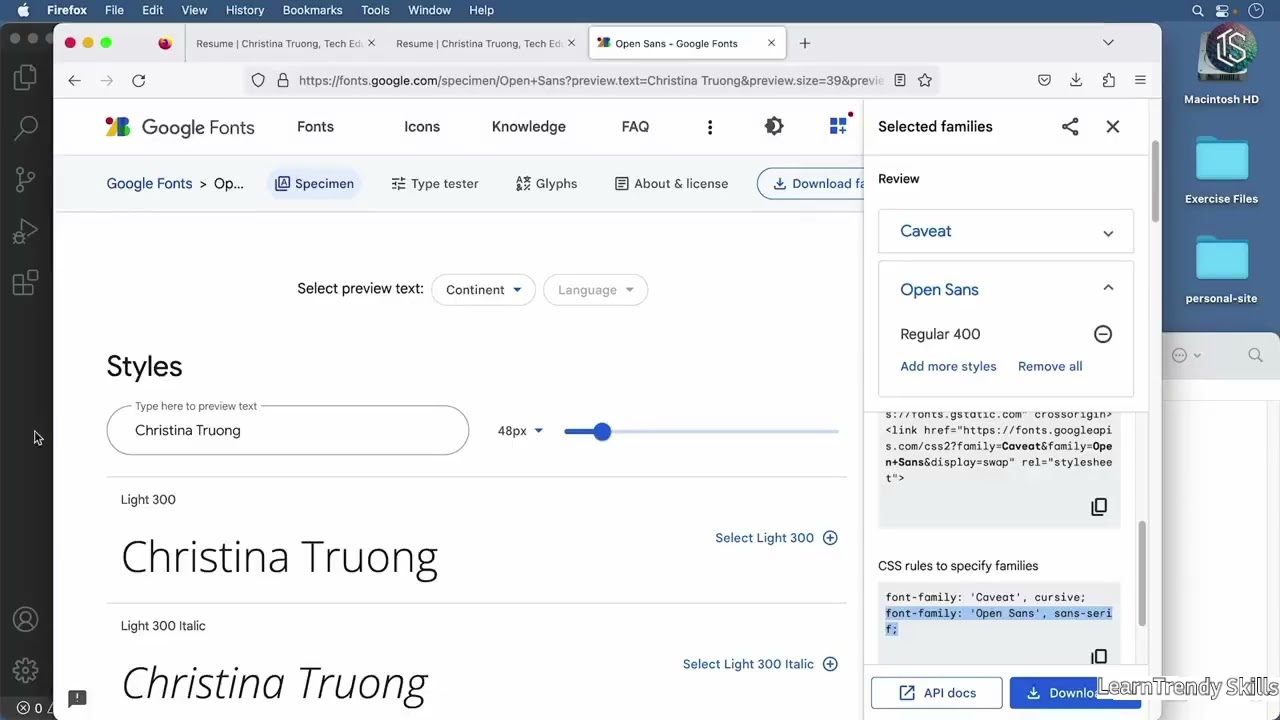Switch to the Specimen tab

coord(314,184)
